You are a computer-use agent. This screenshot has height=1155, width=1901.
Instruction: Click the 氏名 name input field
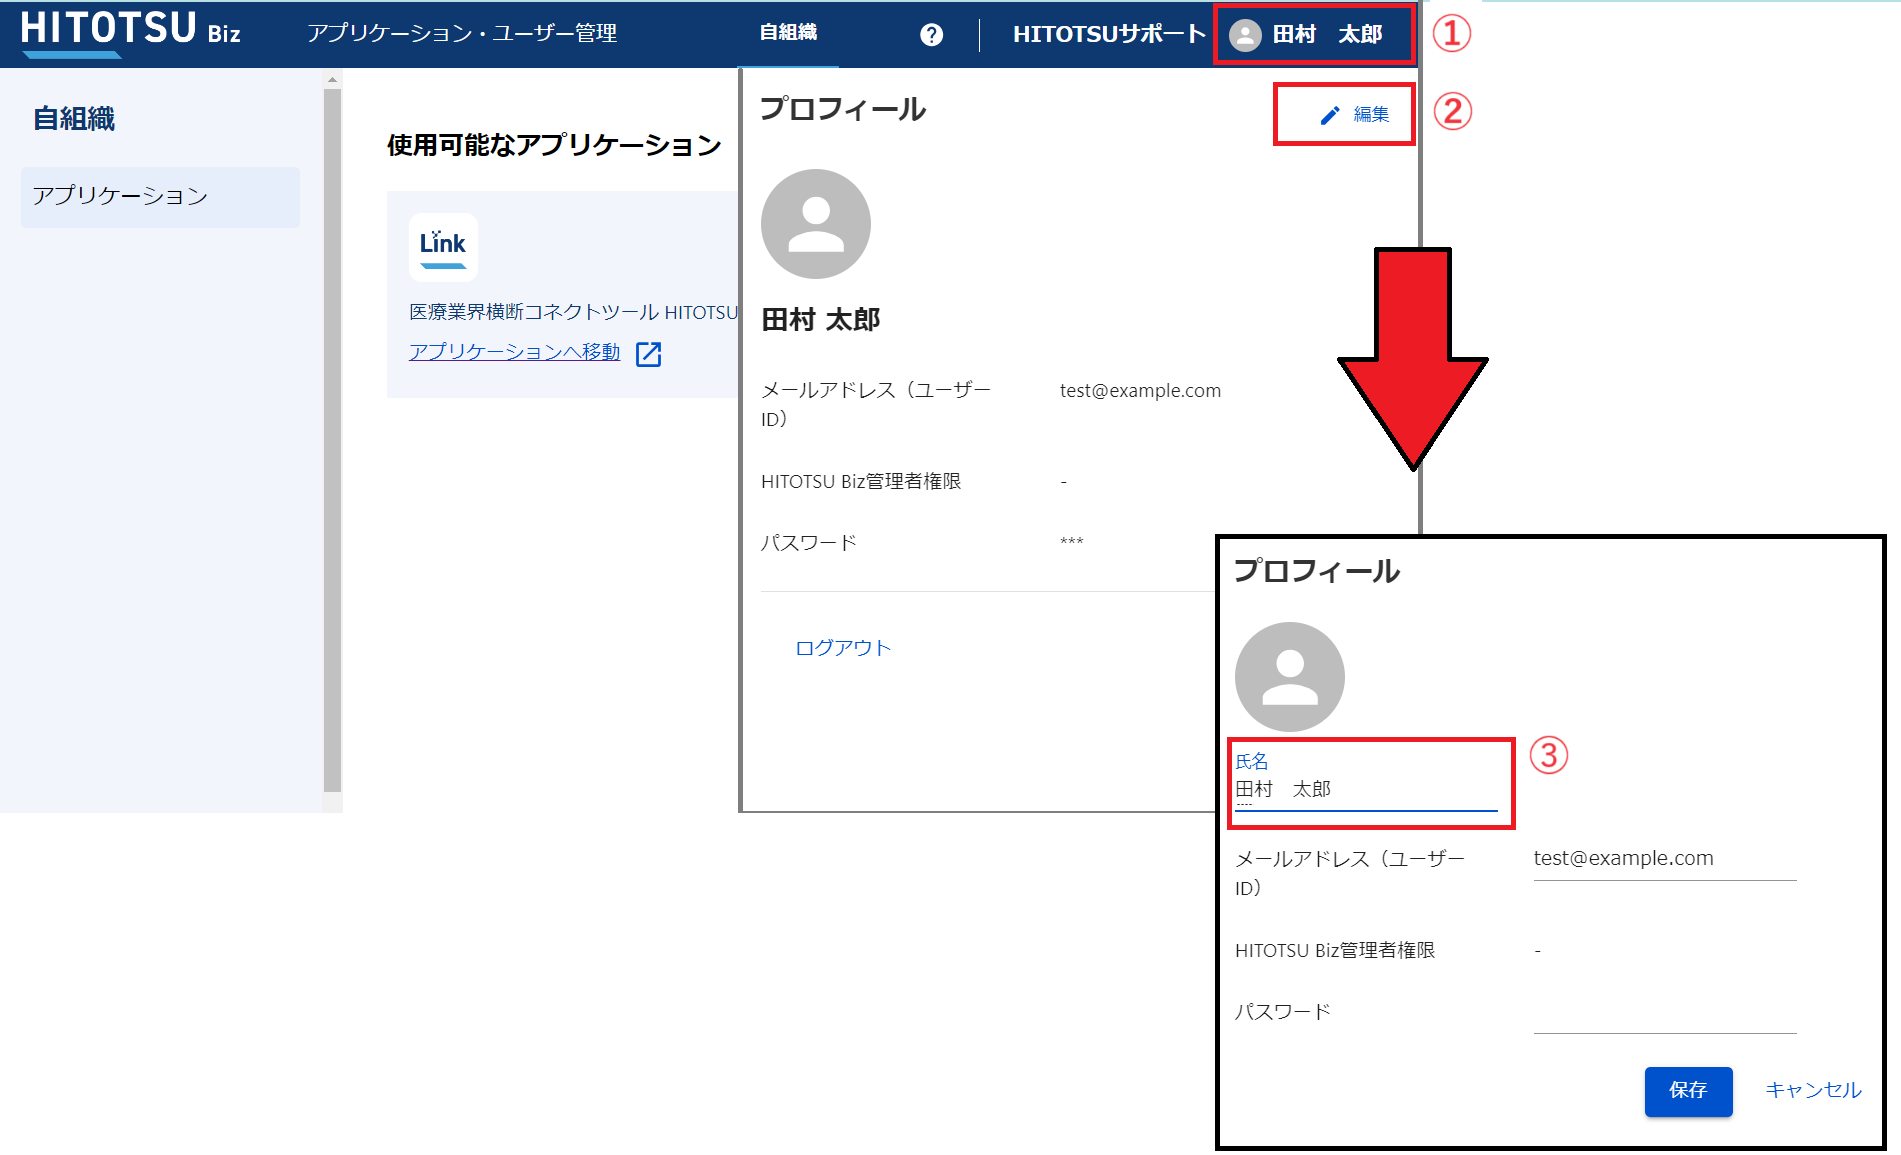[x=1366, y=790]
